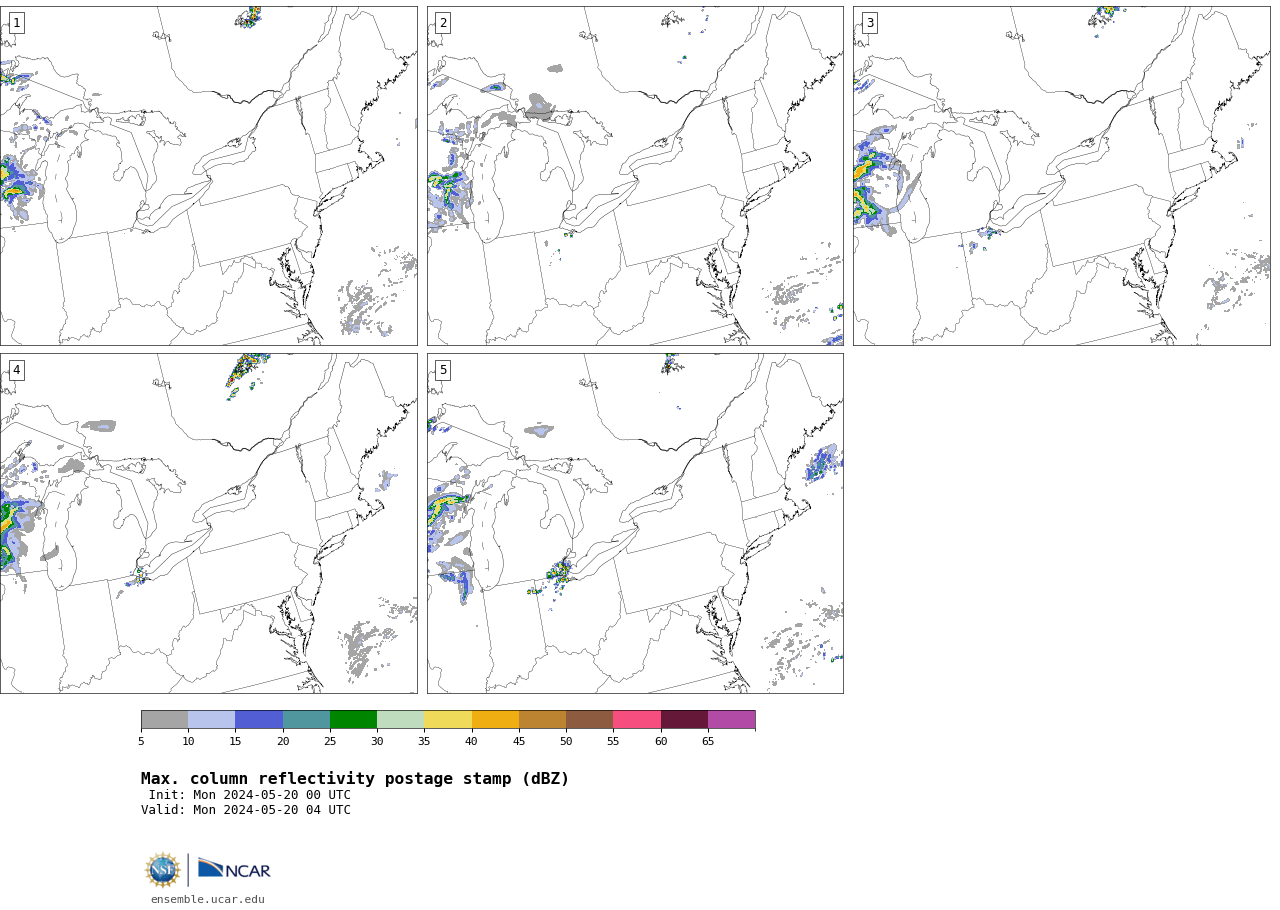Open ensemble member 2 reflectivity map
Image resolution: width=1280 pixels, height=910 pixels.
click(635, 176)
